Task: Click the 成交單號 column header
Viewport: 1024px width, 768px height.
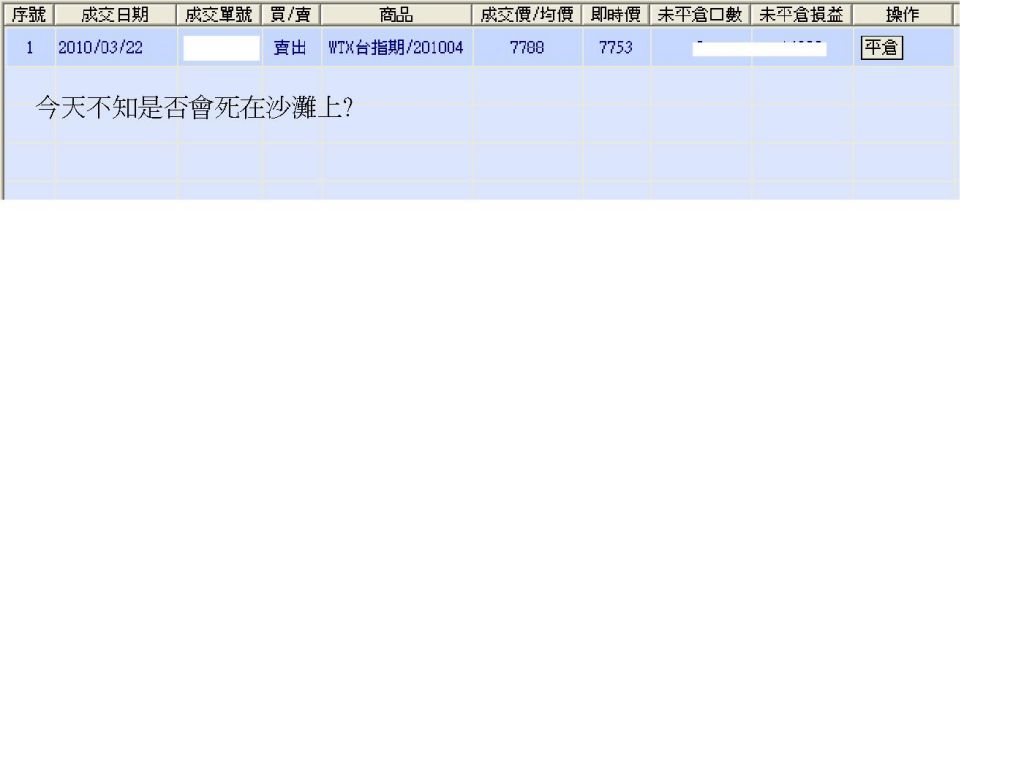Action: pos(219,14)
